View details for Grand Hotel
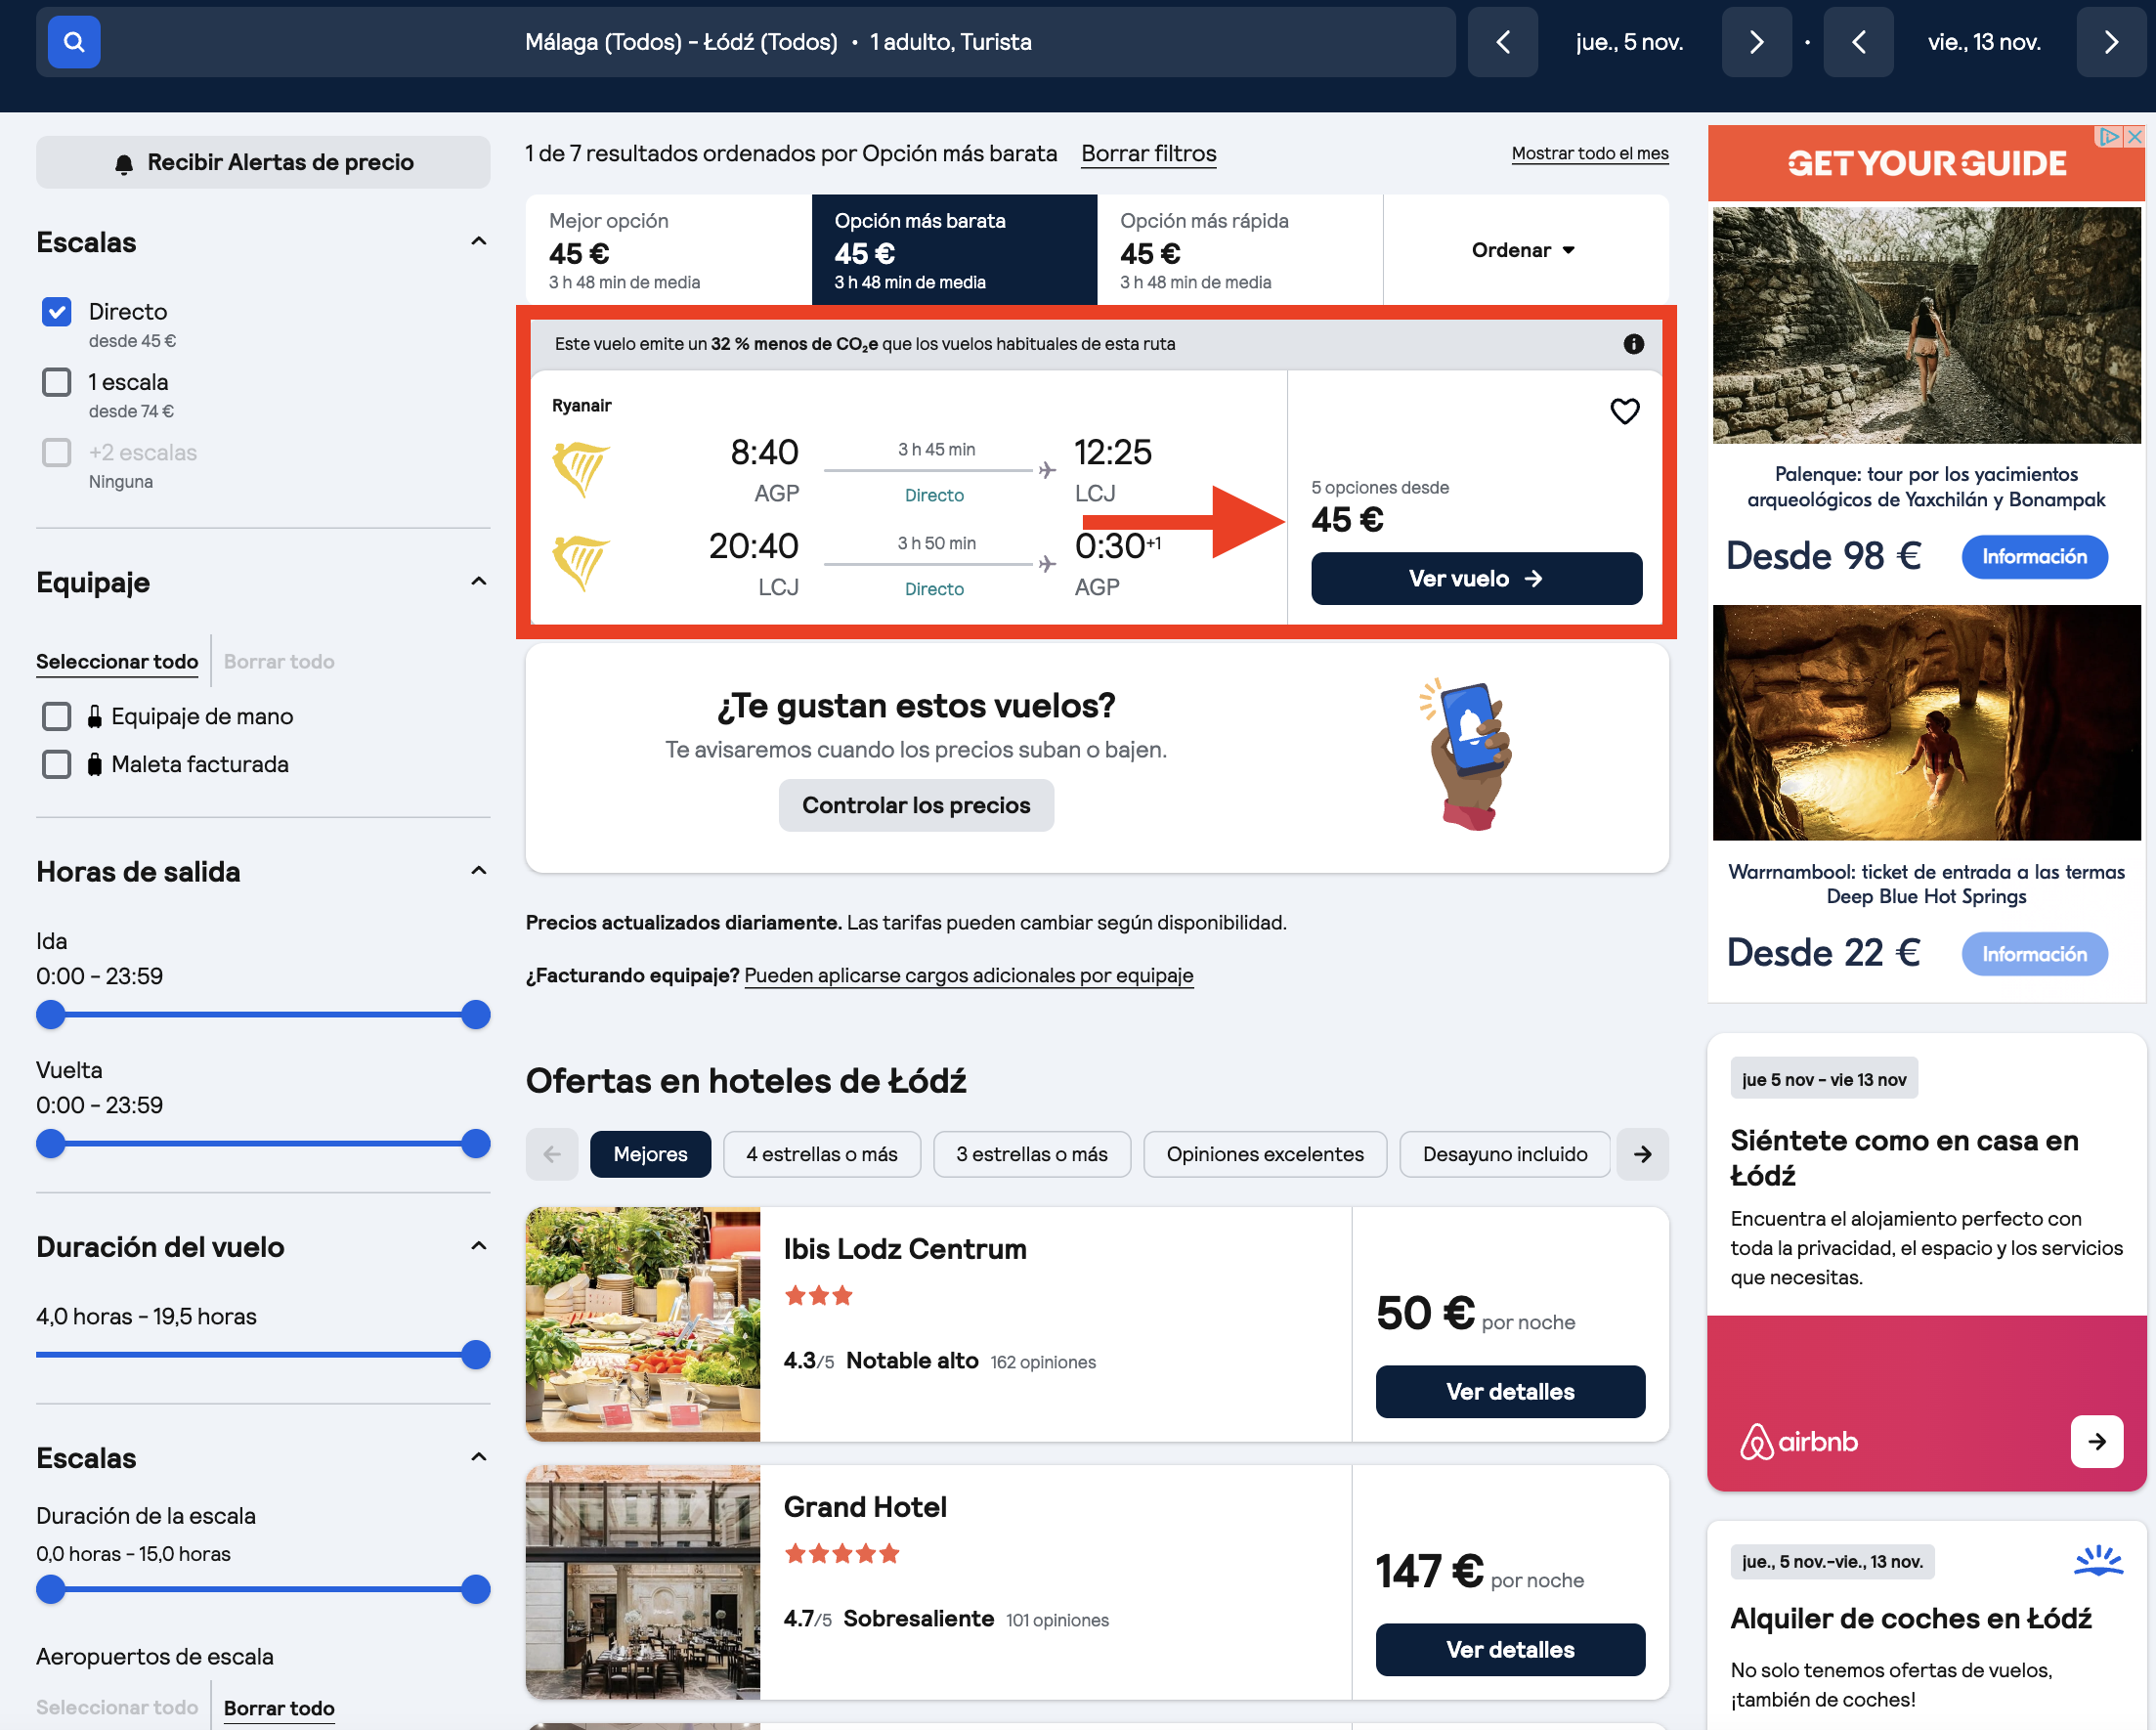Screen dimensions: 2156x1730 [x=1510, y=1649]
